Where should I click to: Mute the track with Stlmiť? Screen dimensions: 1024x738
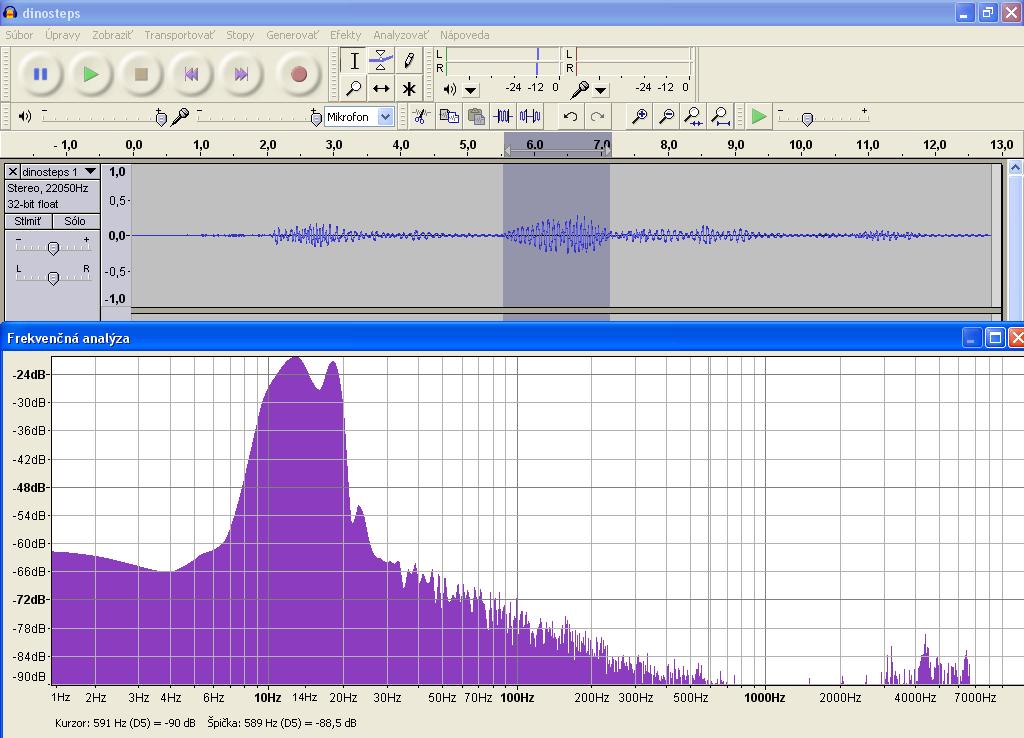point(28,221)
